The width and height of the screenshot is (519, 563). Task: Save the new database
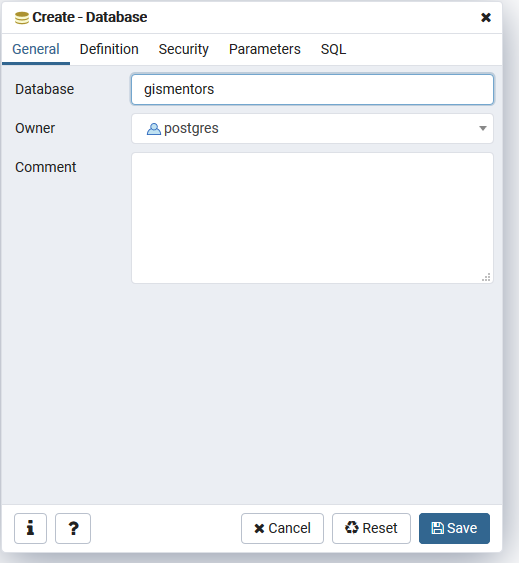454,528
